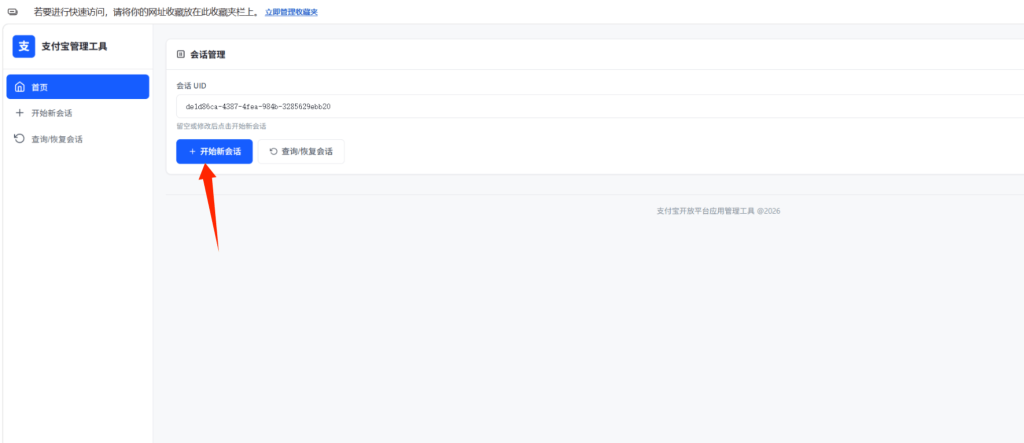Open the 立即管理收藏夹 link
The image size is (1024, 443).
(x=291, y=12)
